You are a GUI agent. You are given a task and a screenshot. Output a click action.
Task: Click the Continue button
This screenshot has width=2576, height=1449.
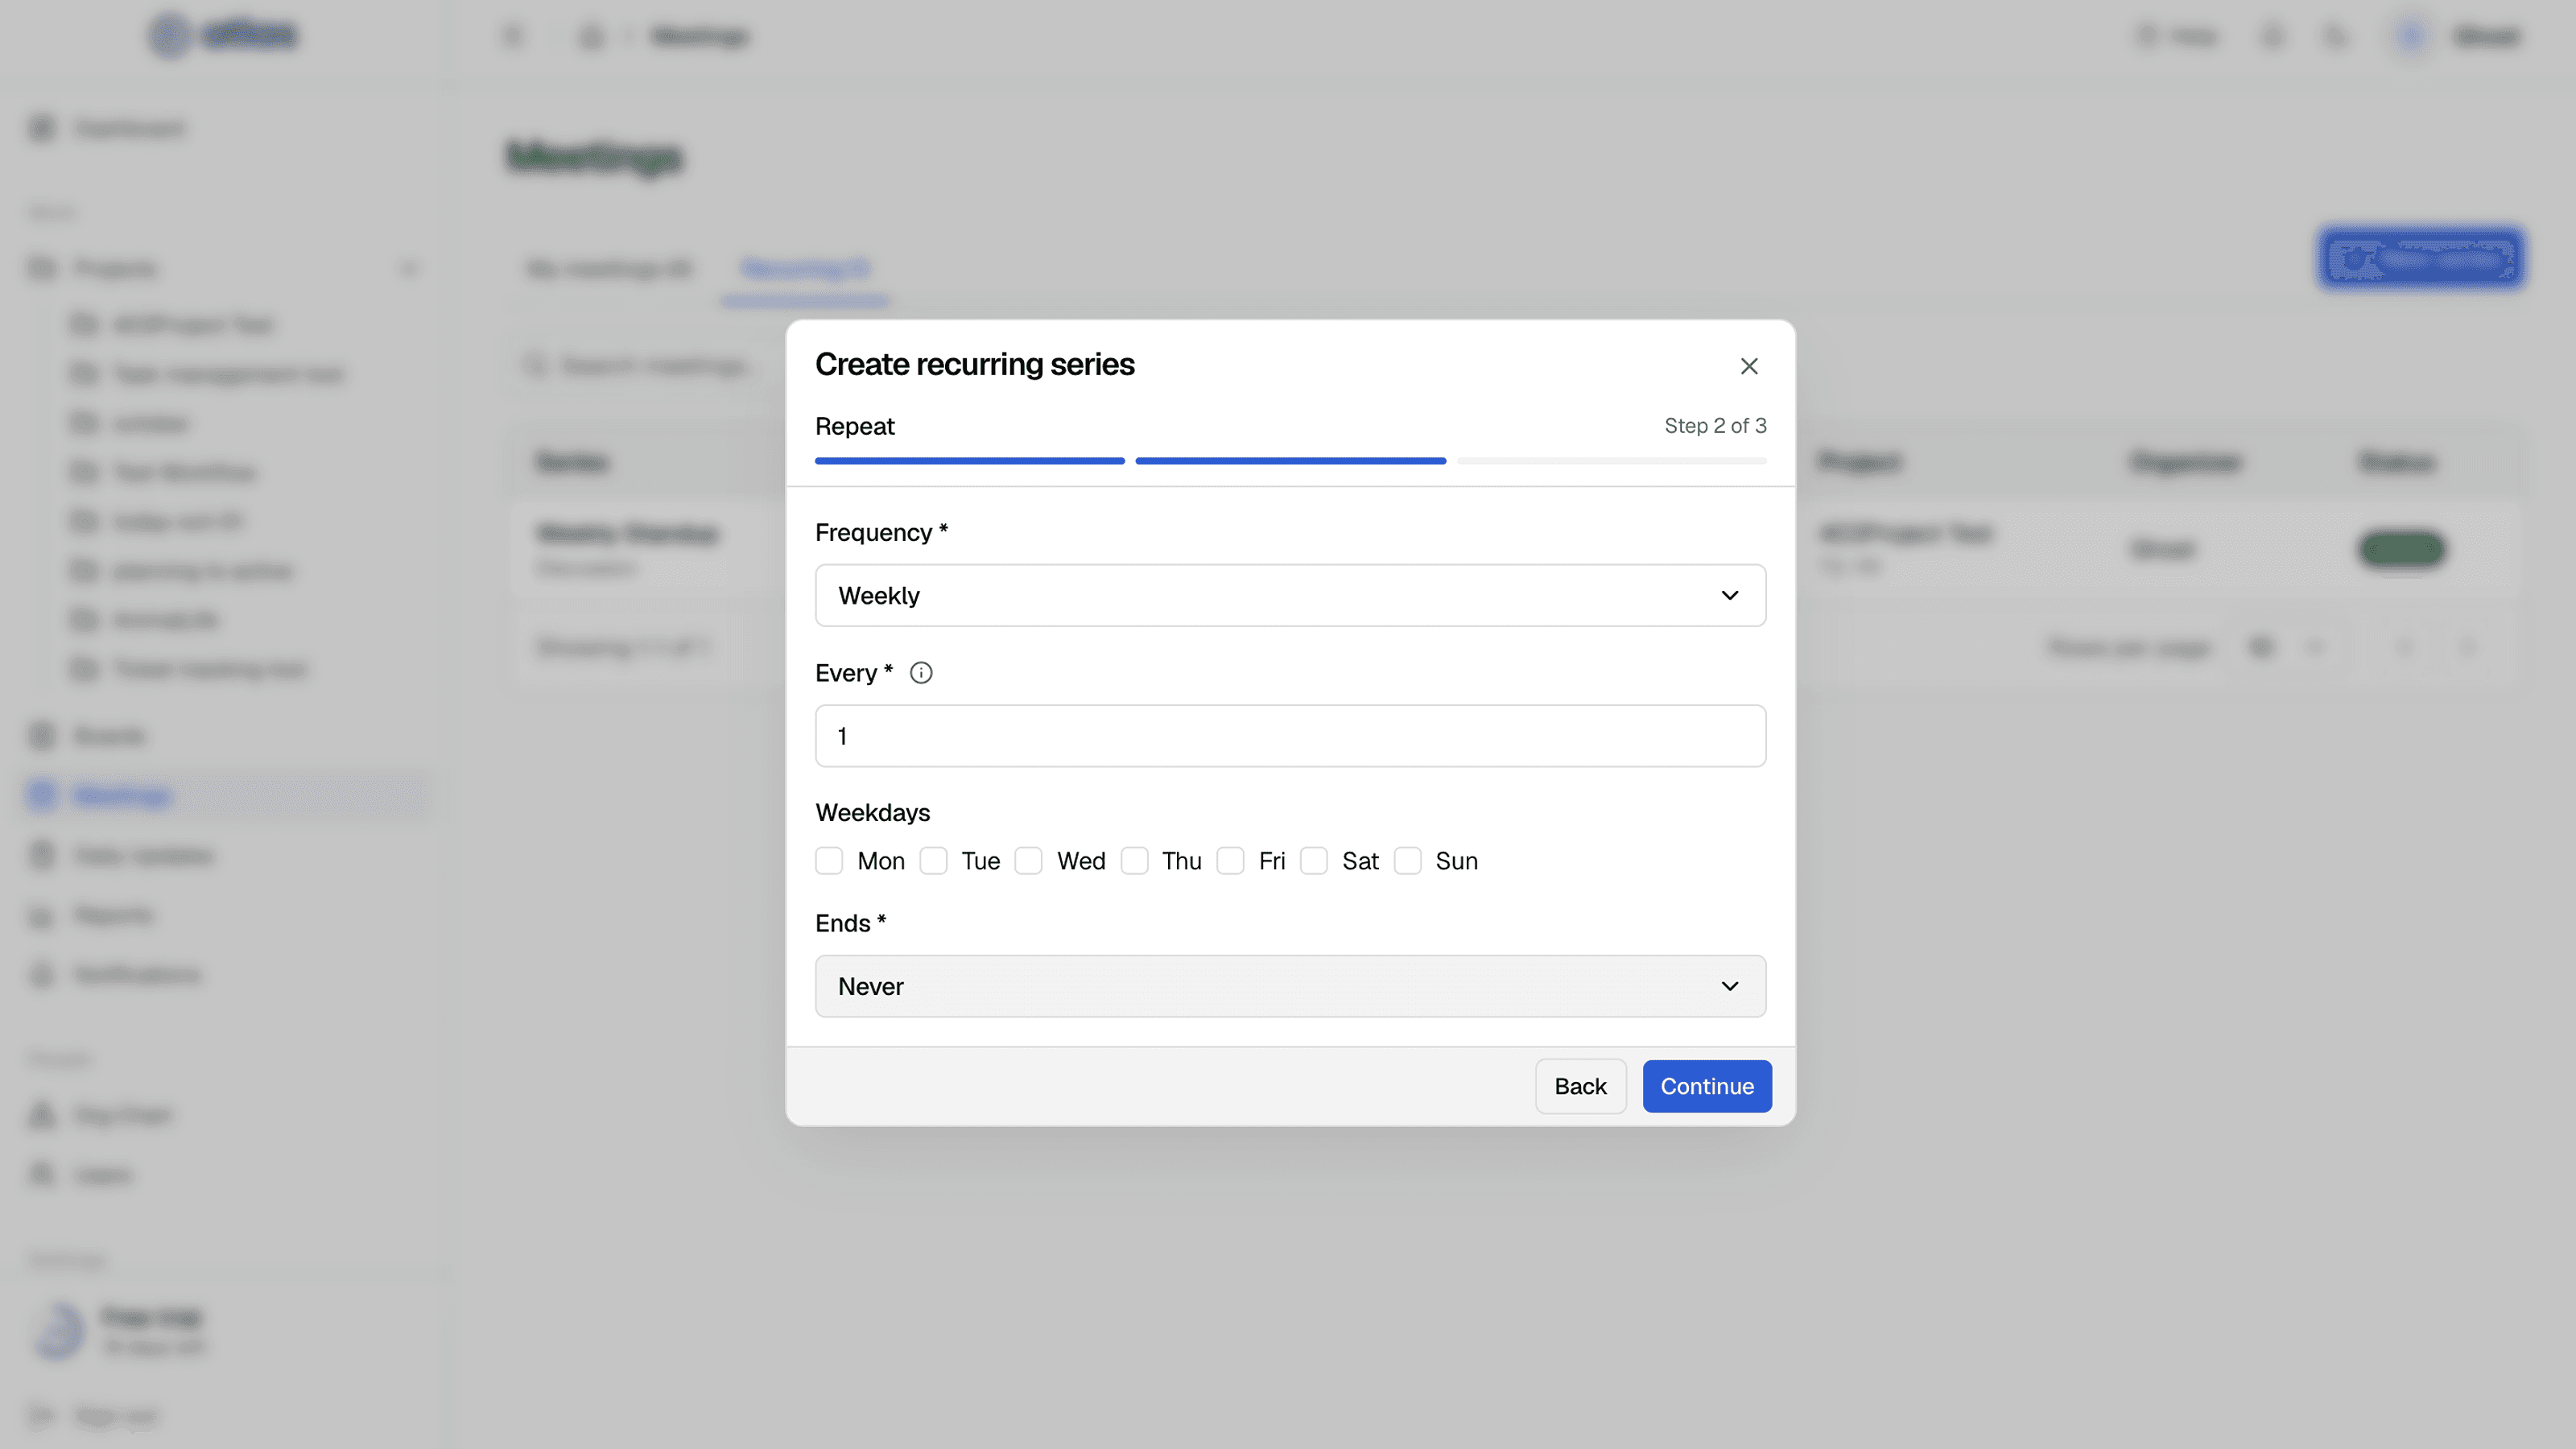1706,1086
